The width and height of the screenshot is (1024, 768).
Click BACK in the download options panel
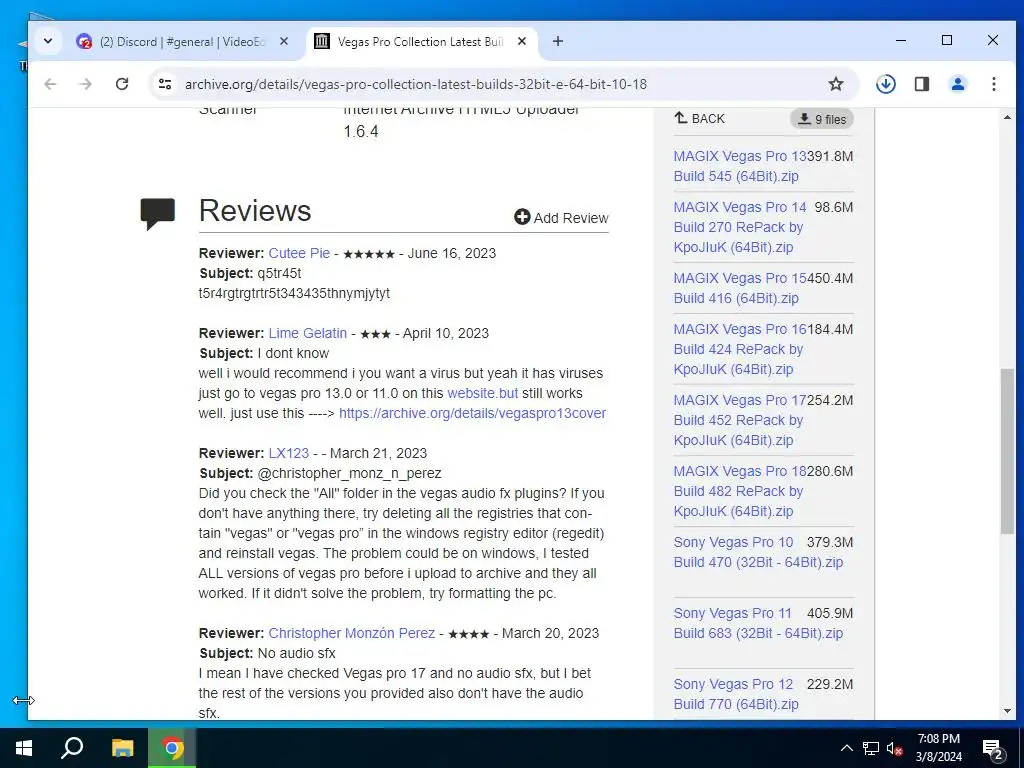coord(699,118)
